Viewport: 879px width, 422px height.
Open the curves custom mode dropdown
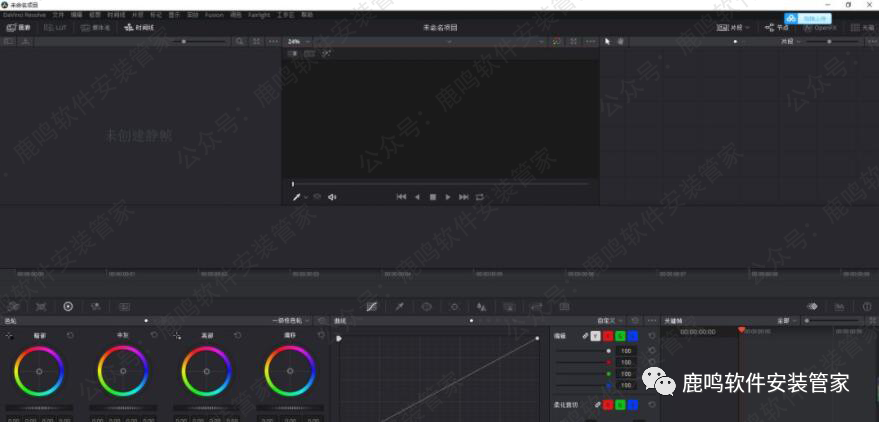tap(603, 321)
